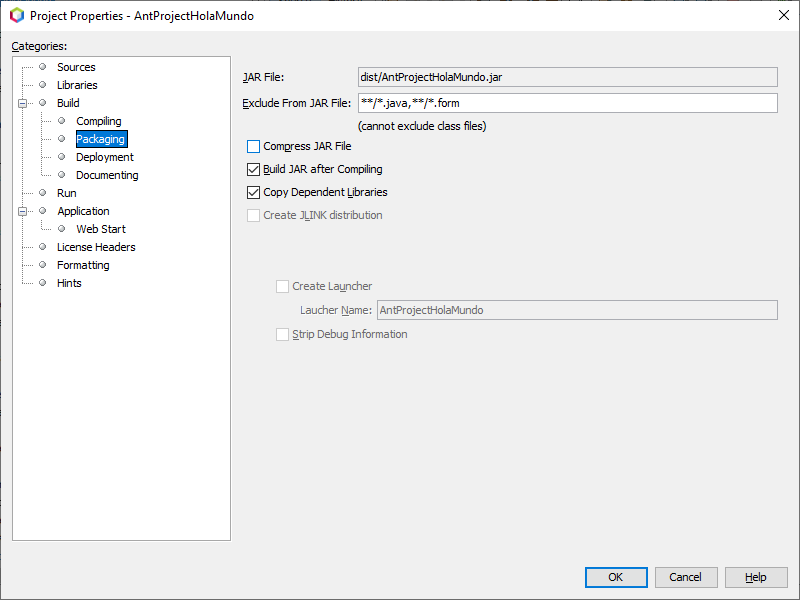Click the bullet icon next to Libraries
This screenshot has width=800, height=600.
click(43, 85)
